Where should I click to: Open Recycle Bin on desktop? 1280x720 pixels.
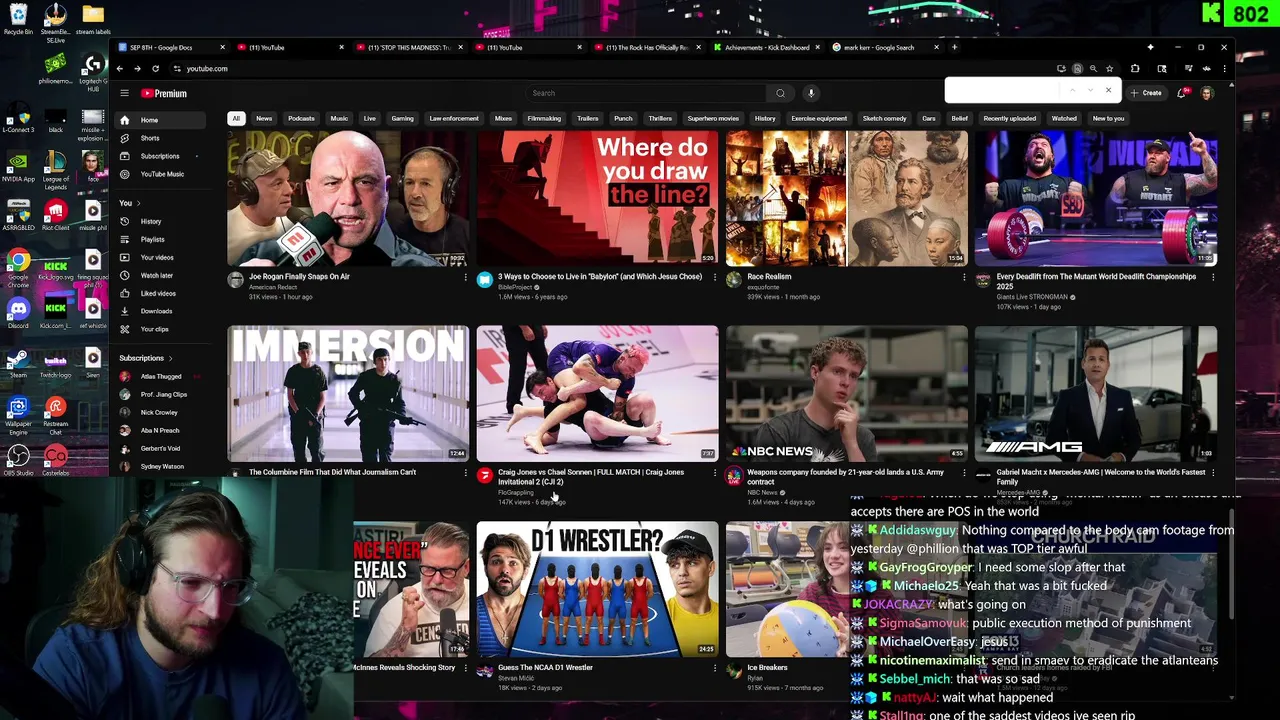click(18, 20)
